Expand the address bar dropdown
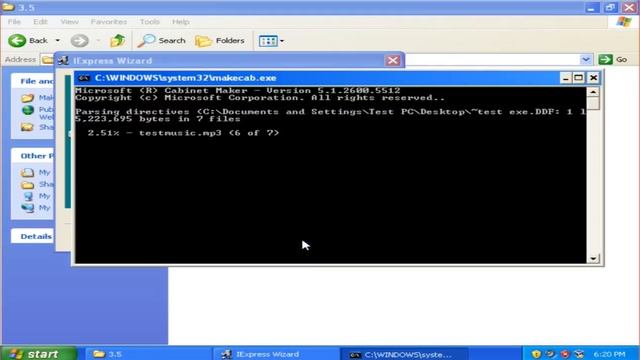 pyautogui.click(x=586, y=60)
